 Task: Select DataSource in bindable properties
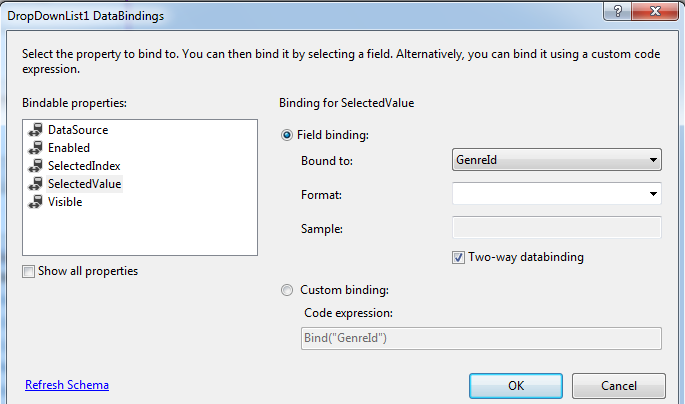coord(77,130)
